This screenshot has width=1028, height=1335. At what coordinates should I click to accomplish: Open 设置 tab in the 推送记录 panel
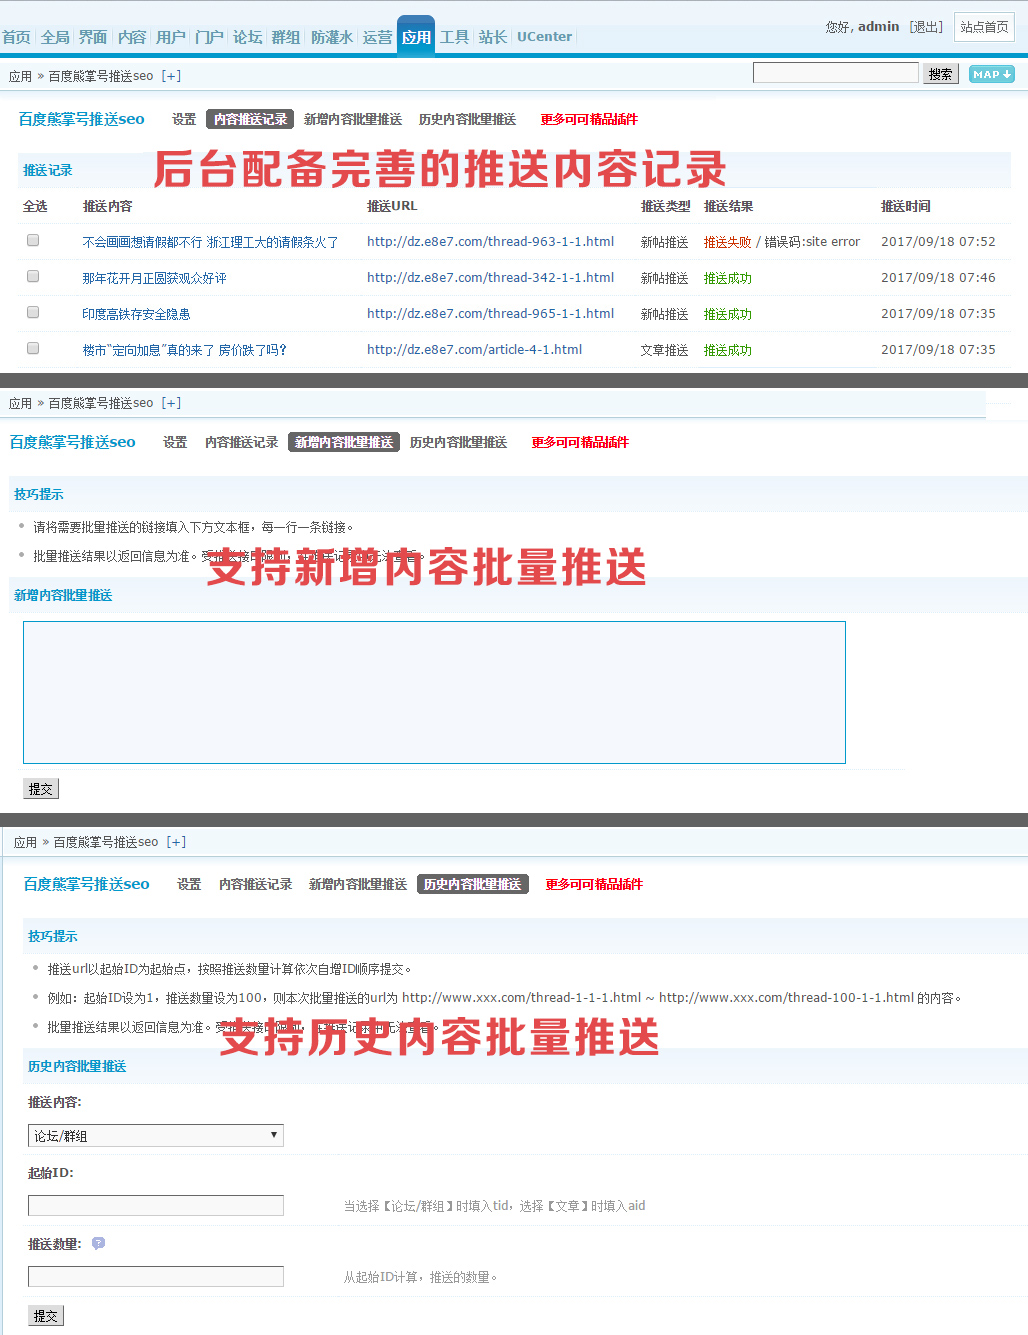[x=184, y=119]
